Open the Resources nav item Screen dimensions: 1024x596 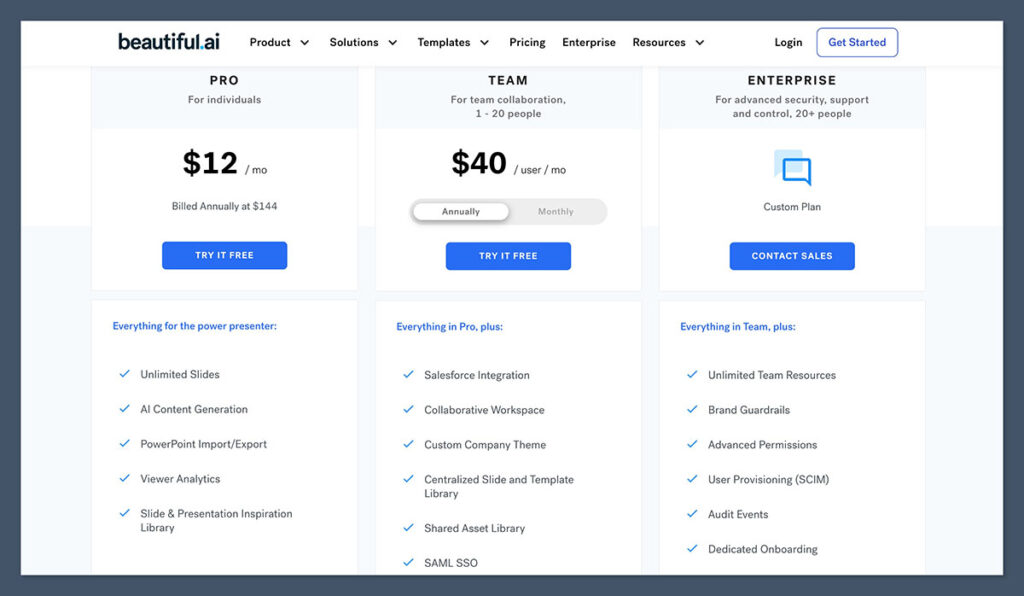click(x=659, y=42)
